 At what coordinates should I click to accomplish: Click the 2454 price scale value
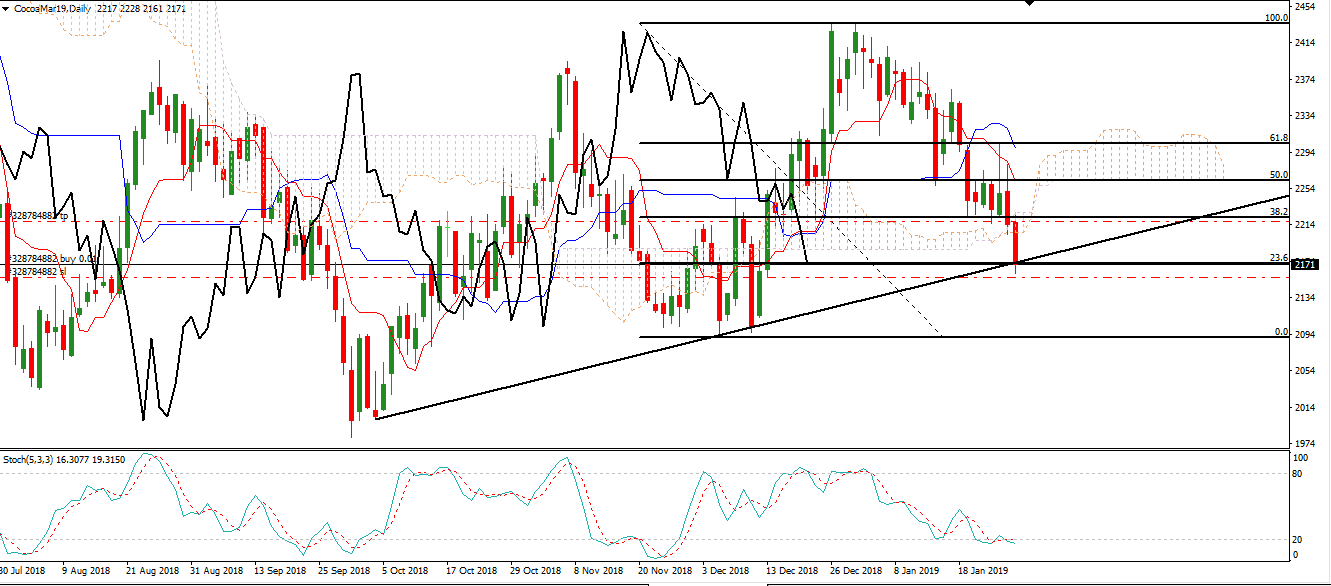(x=1305, y=6)
